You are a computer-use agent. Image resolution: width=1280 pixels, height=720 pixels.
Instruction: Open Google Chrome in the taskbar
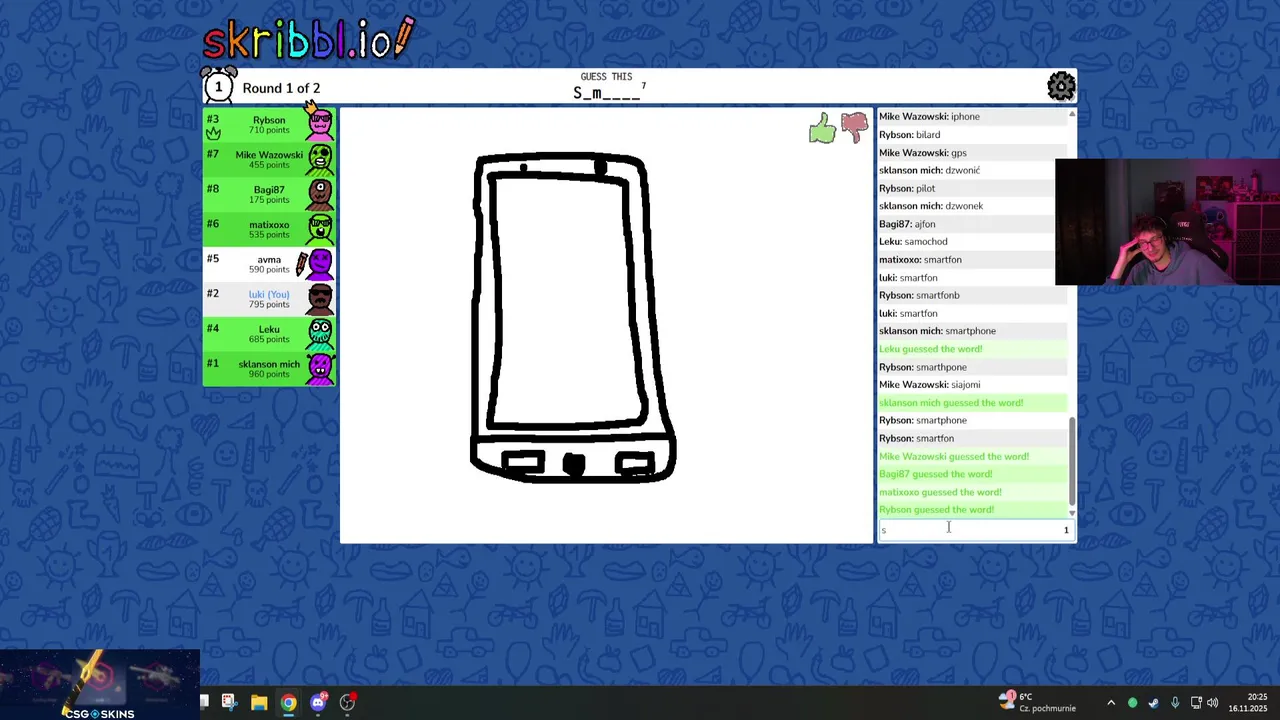click(x=288, y=703)
